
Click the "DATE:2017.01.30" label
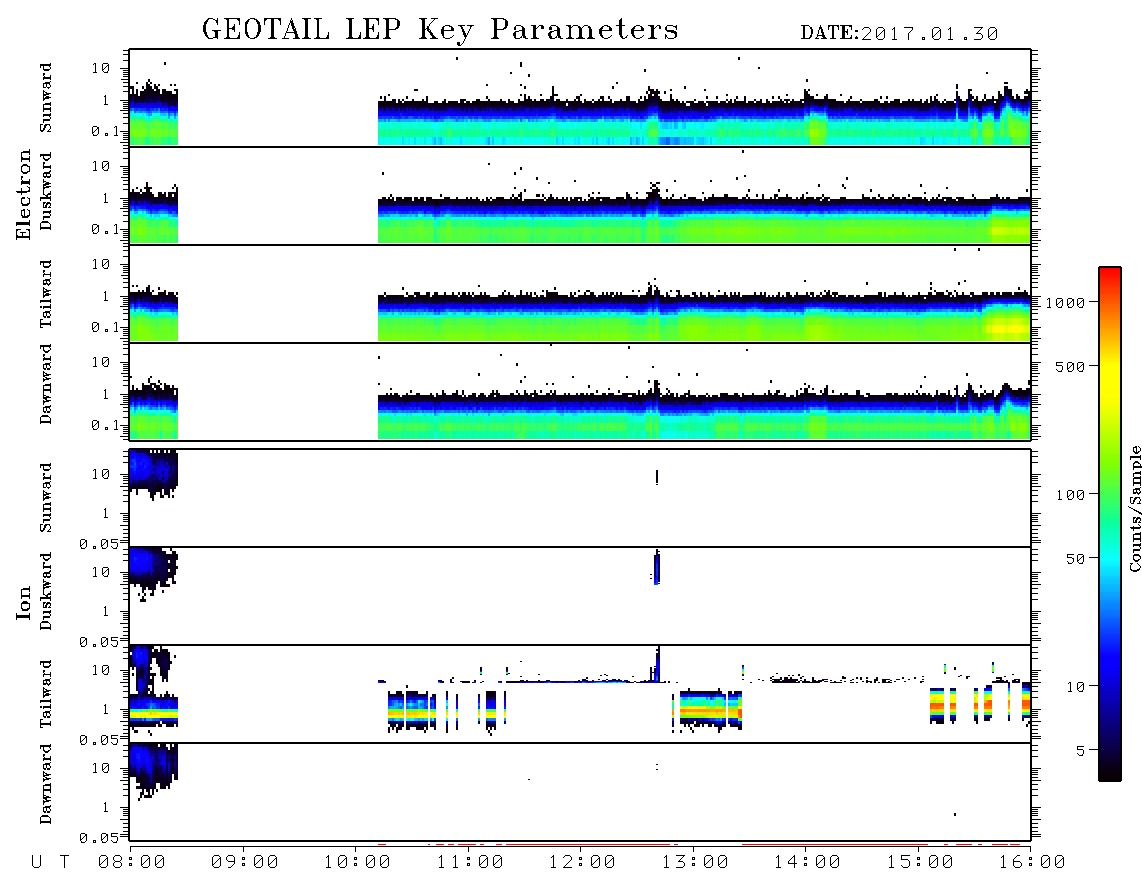899,34
